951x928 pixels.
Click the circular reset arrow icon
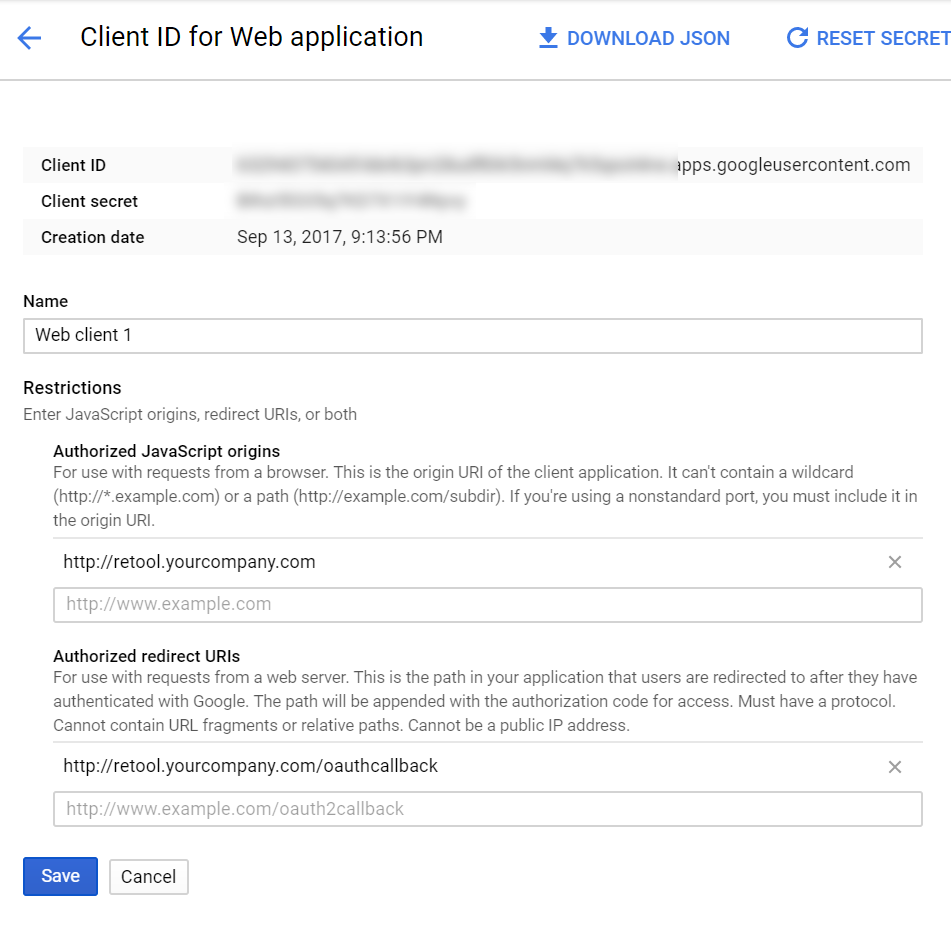point(797,38)
